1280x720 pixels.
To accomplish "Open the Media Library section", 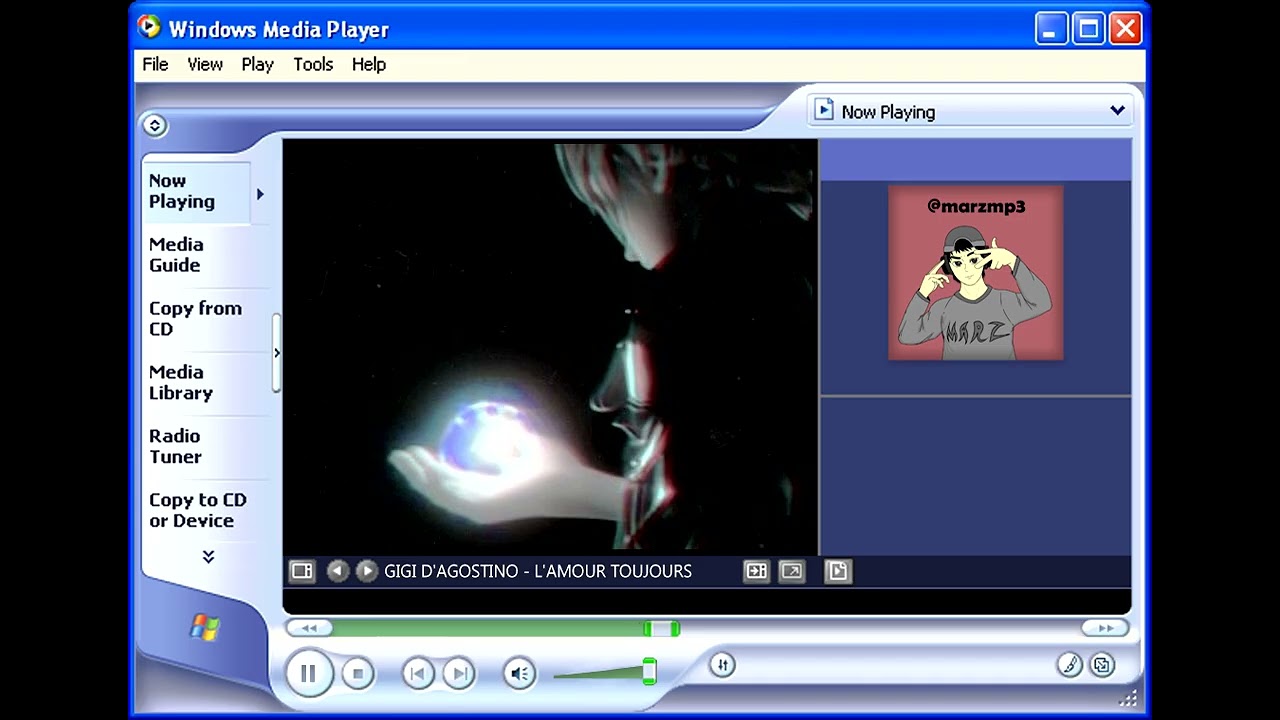I will [x=181, y=382].
